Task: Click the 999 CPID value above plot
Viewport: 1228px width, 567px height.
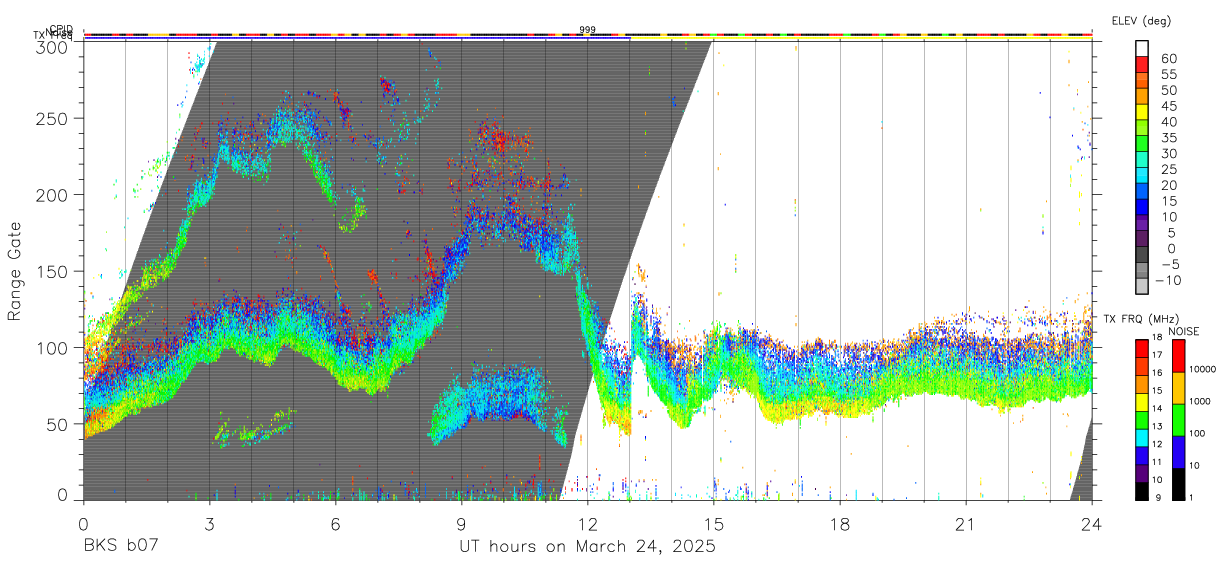Action: pyautogui.click(x=587, y=30)
